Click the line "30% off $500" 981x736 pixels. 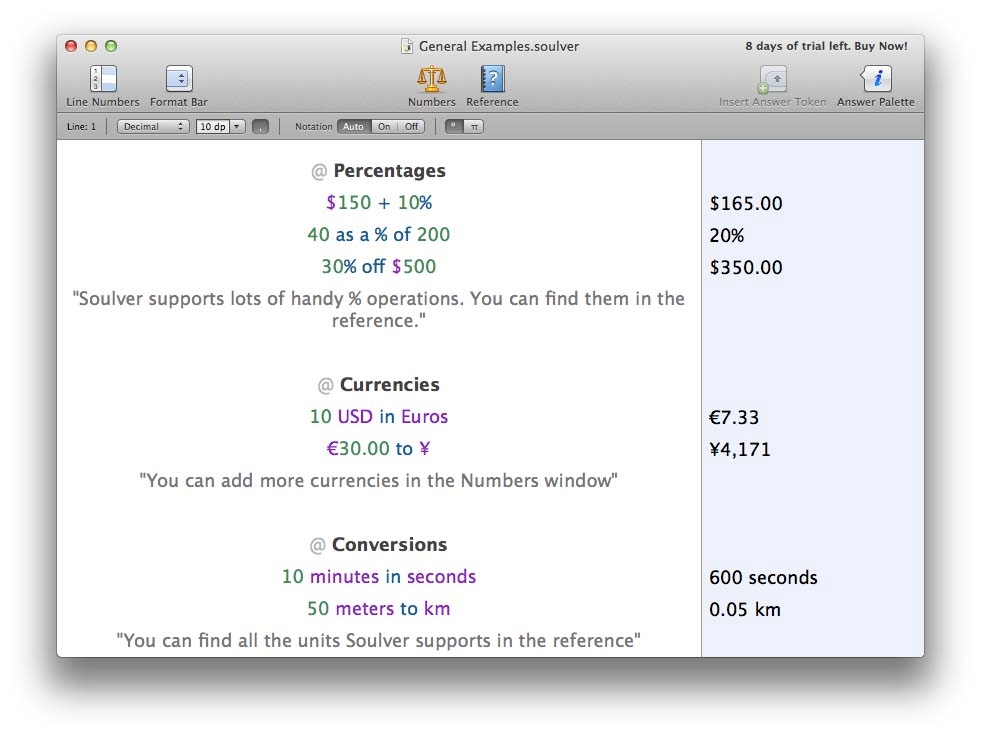click(379, 267)
